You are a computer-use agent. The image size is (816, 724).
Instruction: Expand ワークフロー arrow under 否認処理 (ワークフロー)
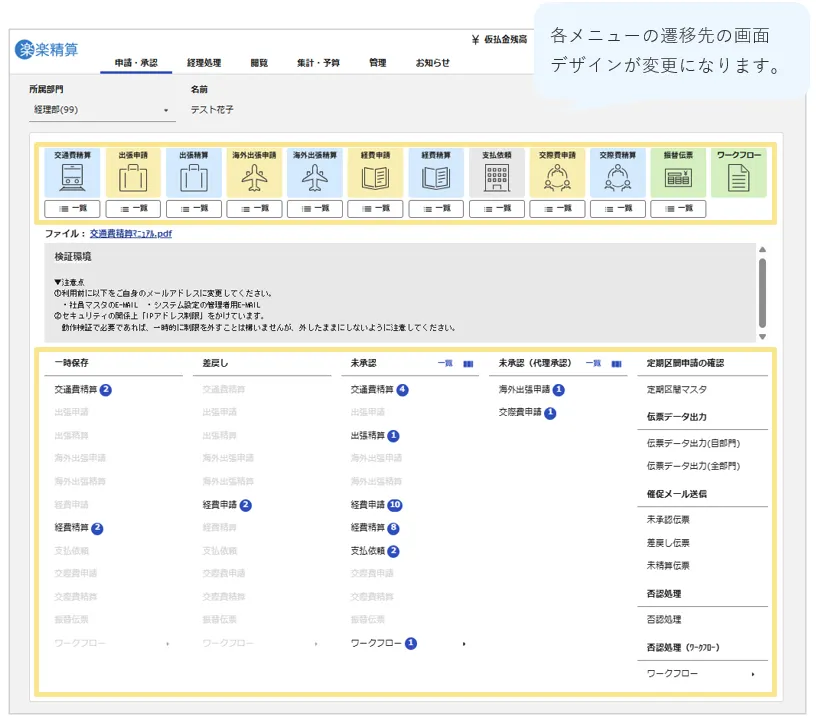point(753,675)
